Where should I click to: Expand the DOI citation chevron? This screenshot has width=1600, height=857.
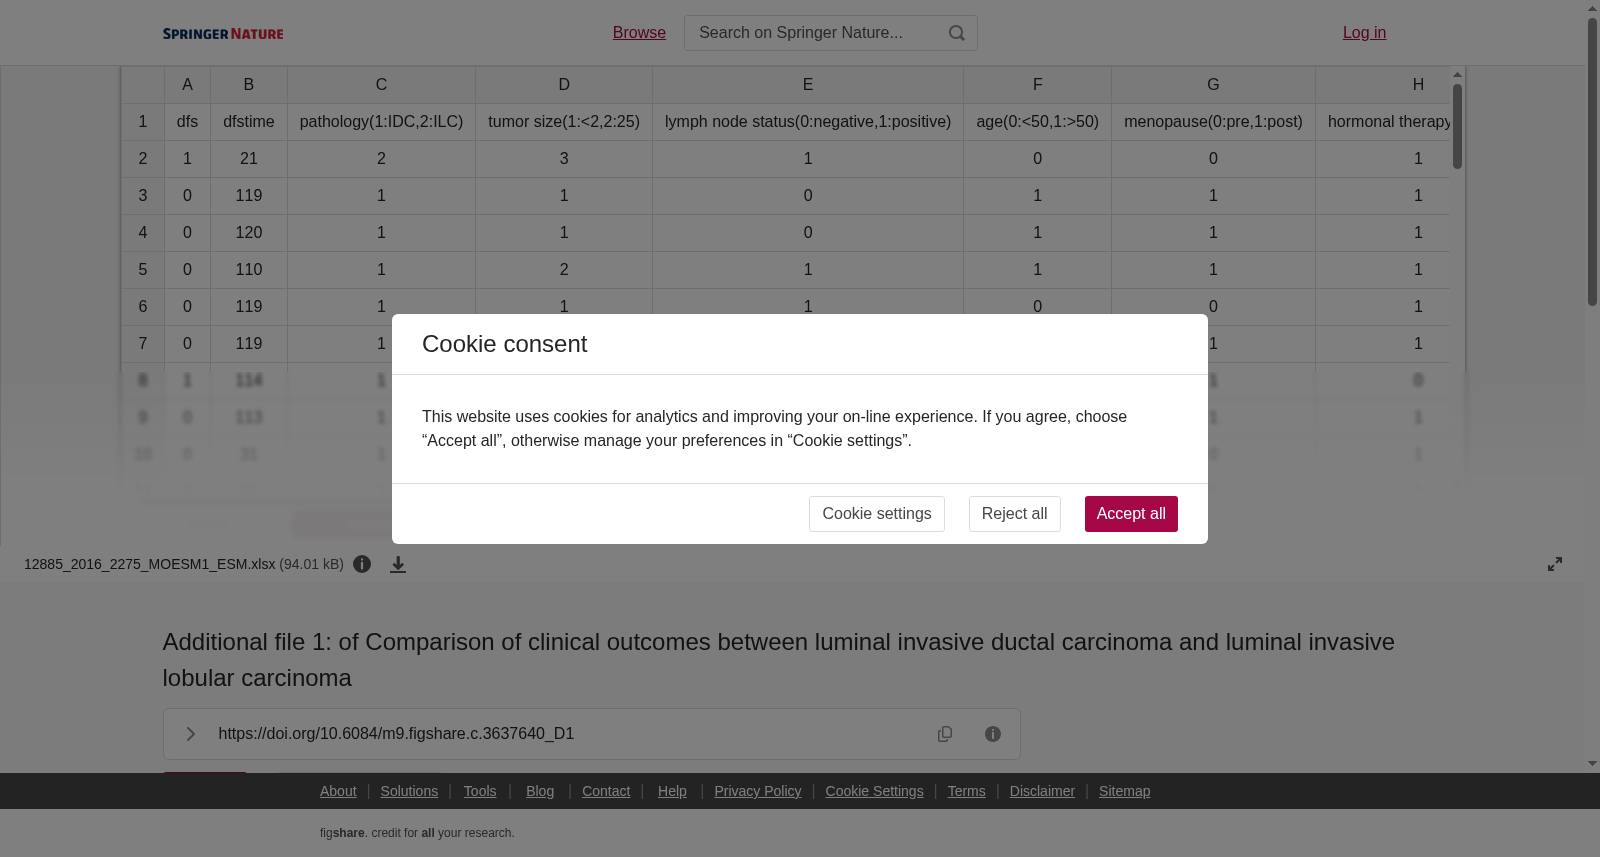191,734
